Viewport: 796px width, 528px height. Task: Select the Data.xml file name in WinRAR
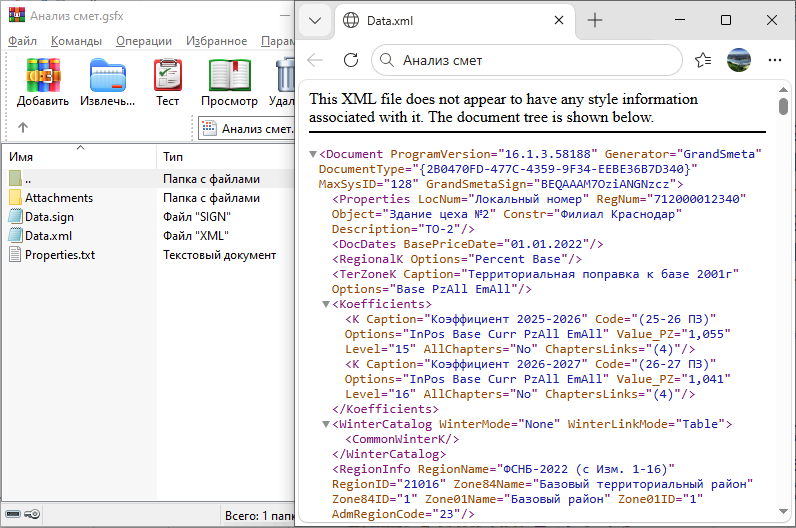pyautogui.click(x=48, y=236)
